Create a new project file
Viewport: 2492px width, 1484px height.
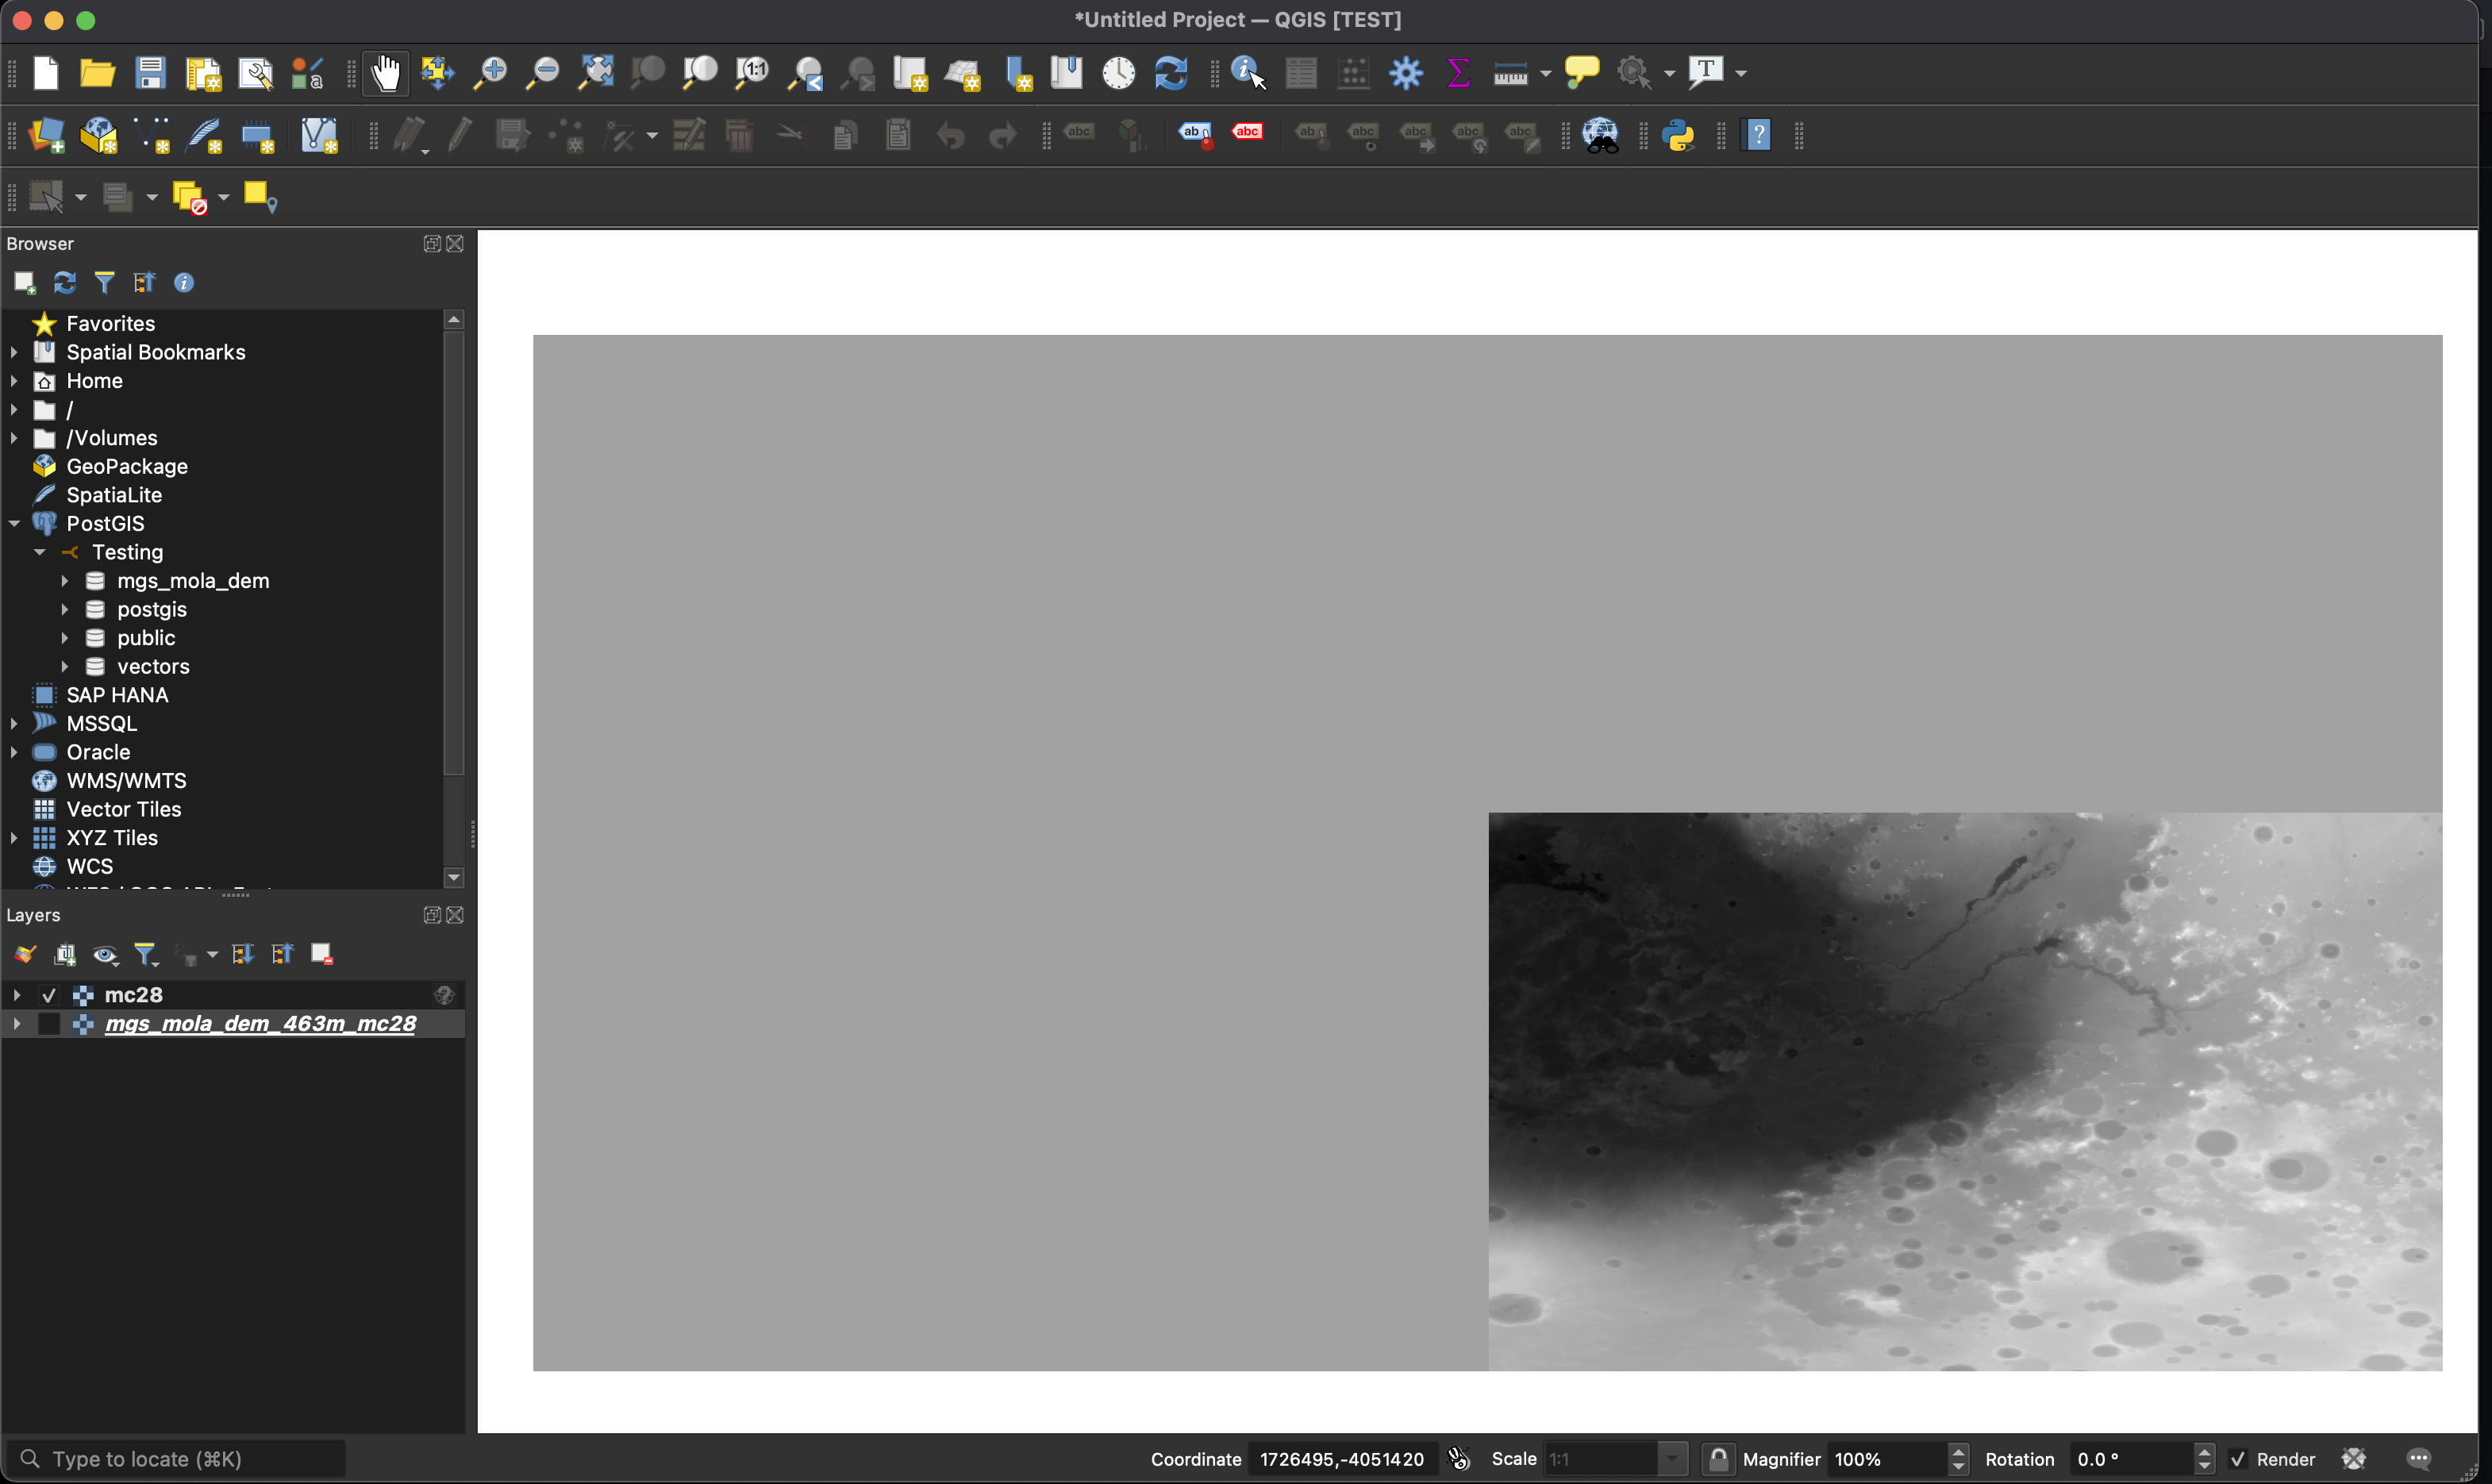pyautogui.click(x=46, y=73)
